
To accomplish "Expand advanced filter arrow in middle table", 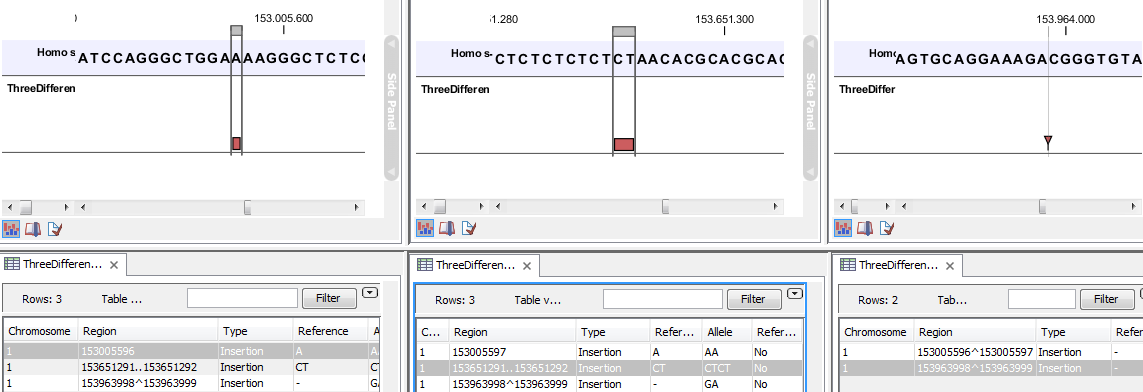I will (795, 294).
